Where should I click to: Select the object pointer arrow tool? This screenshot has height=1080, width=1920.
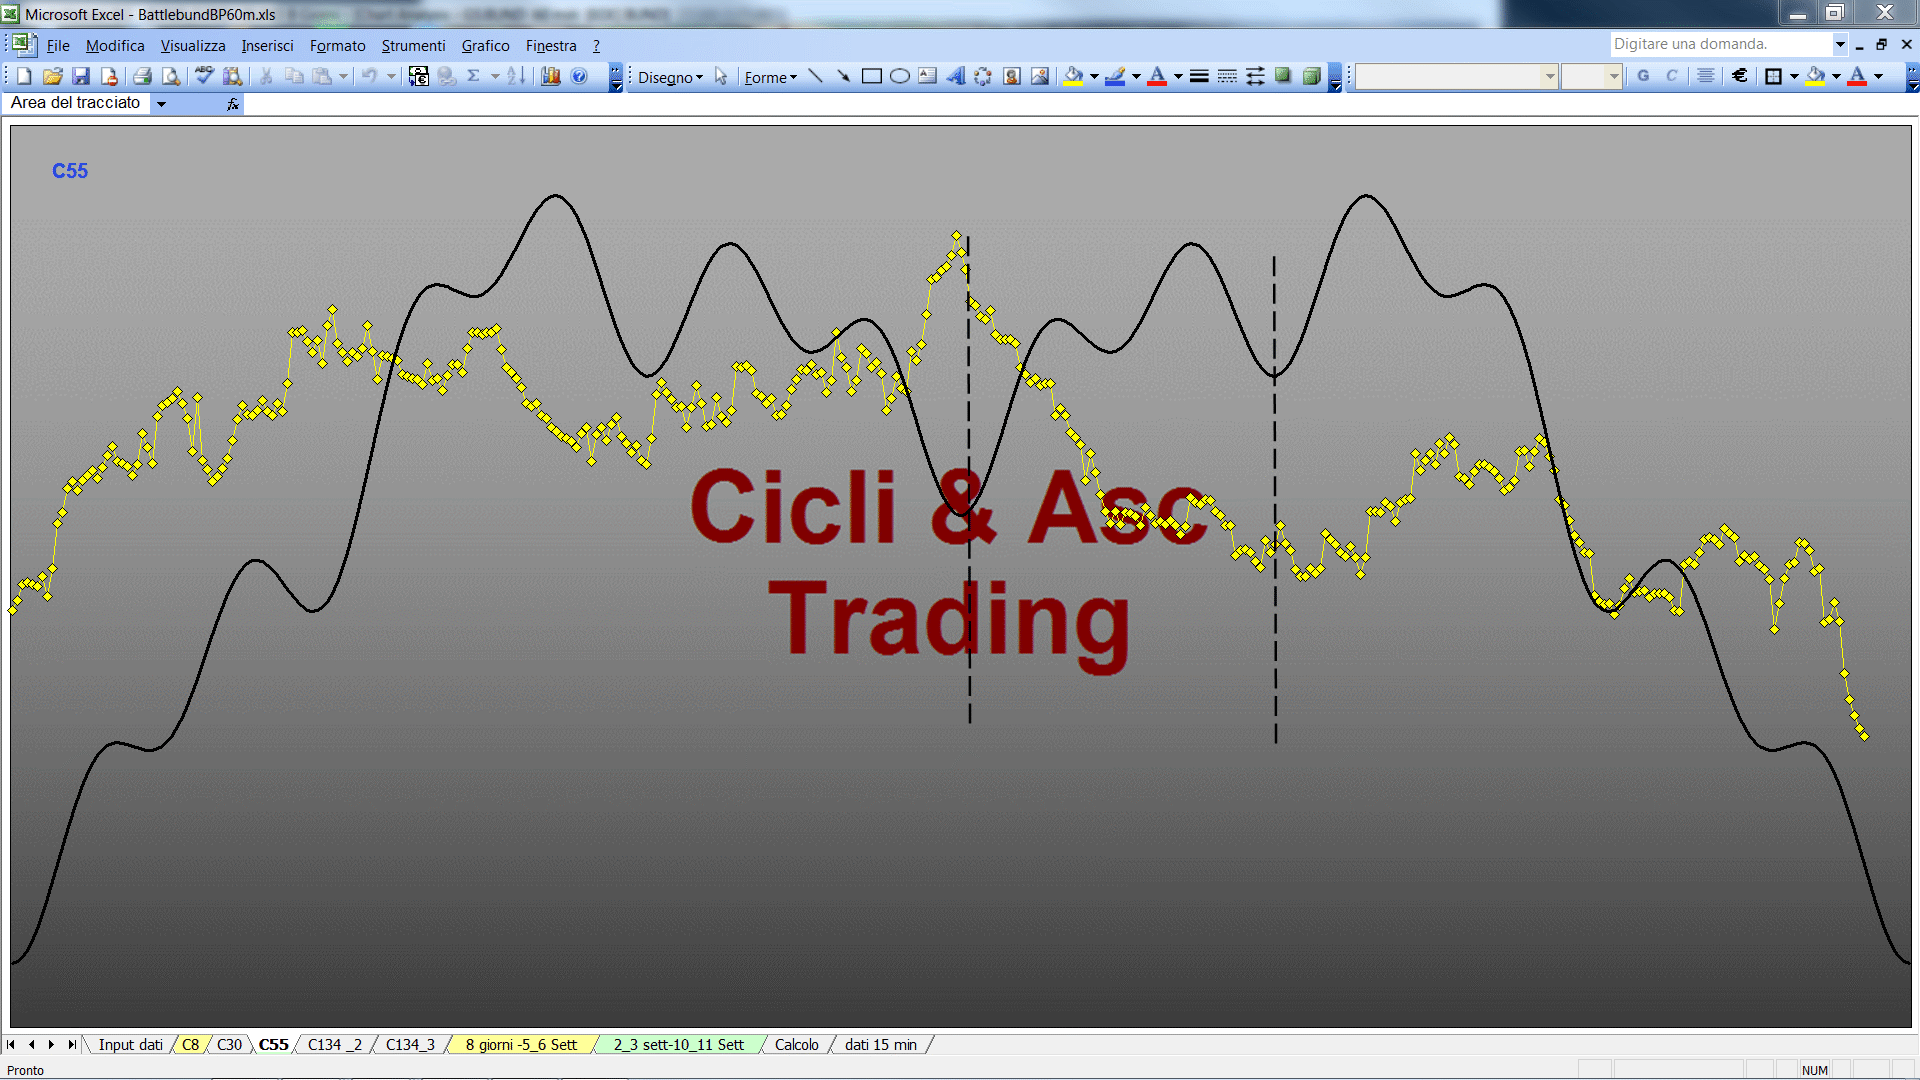pyautogui.click(x=721, y=76)
